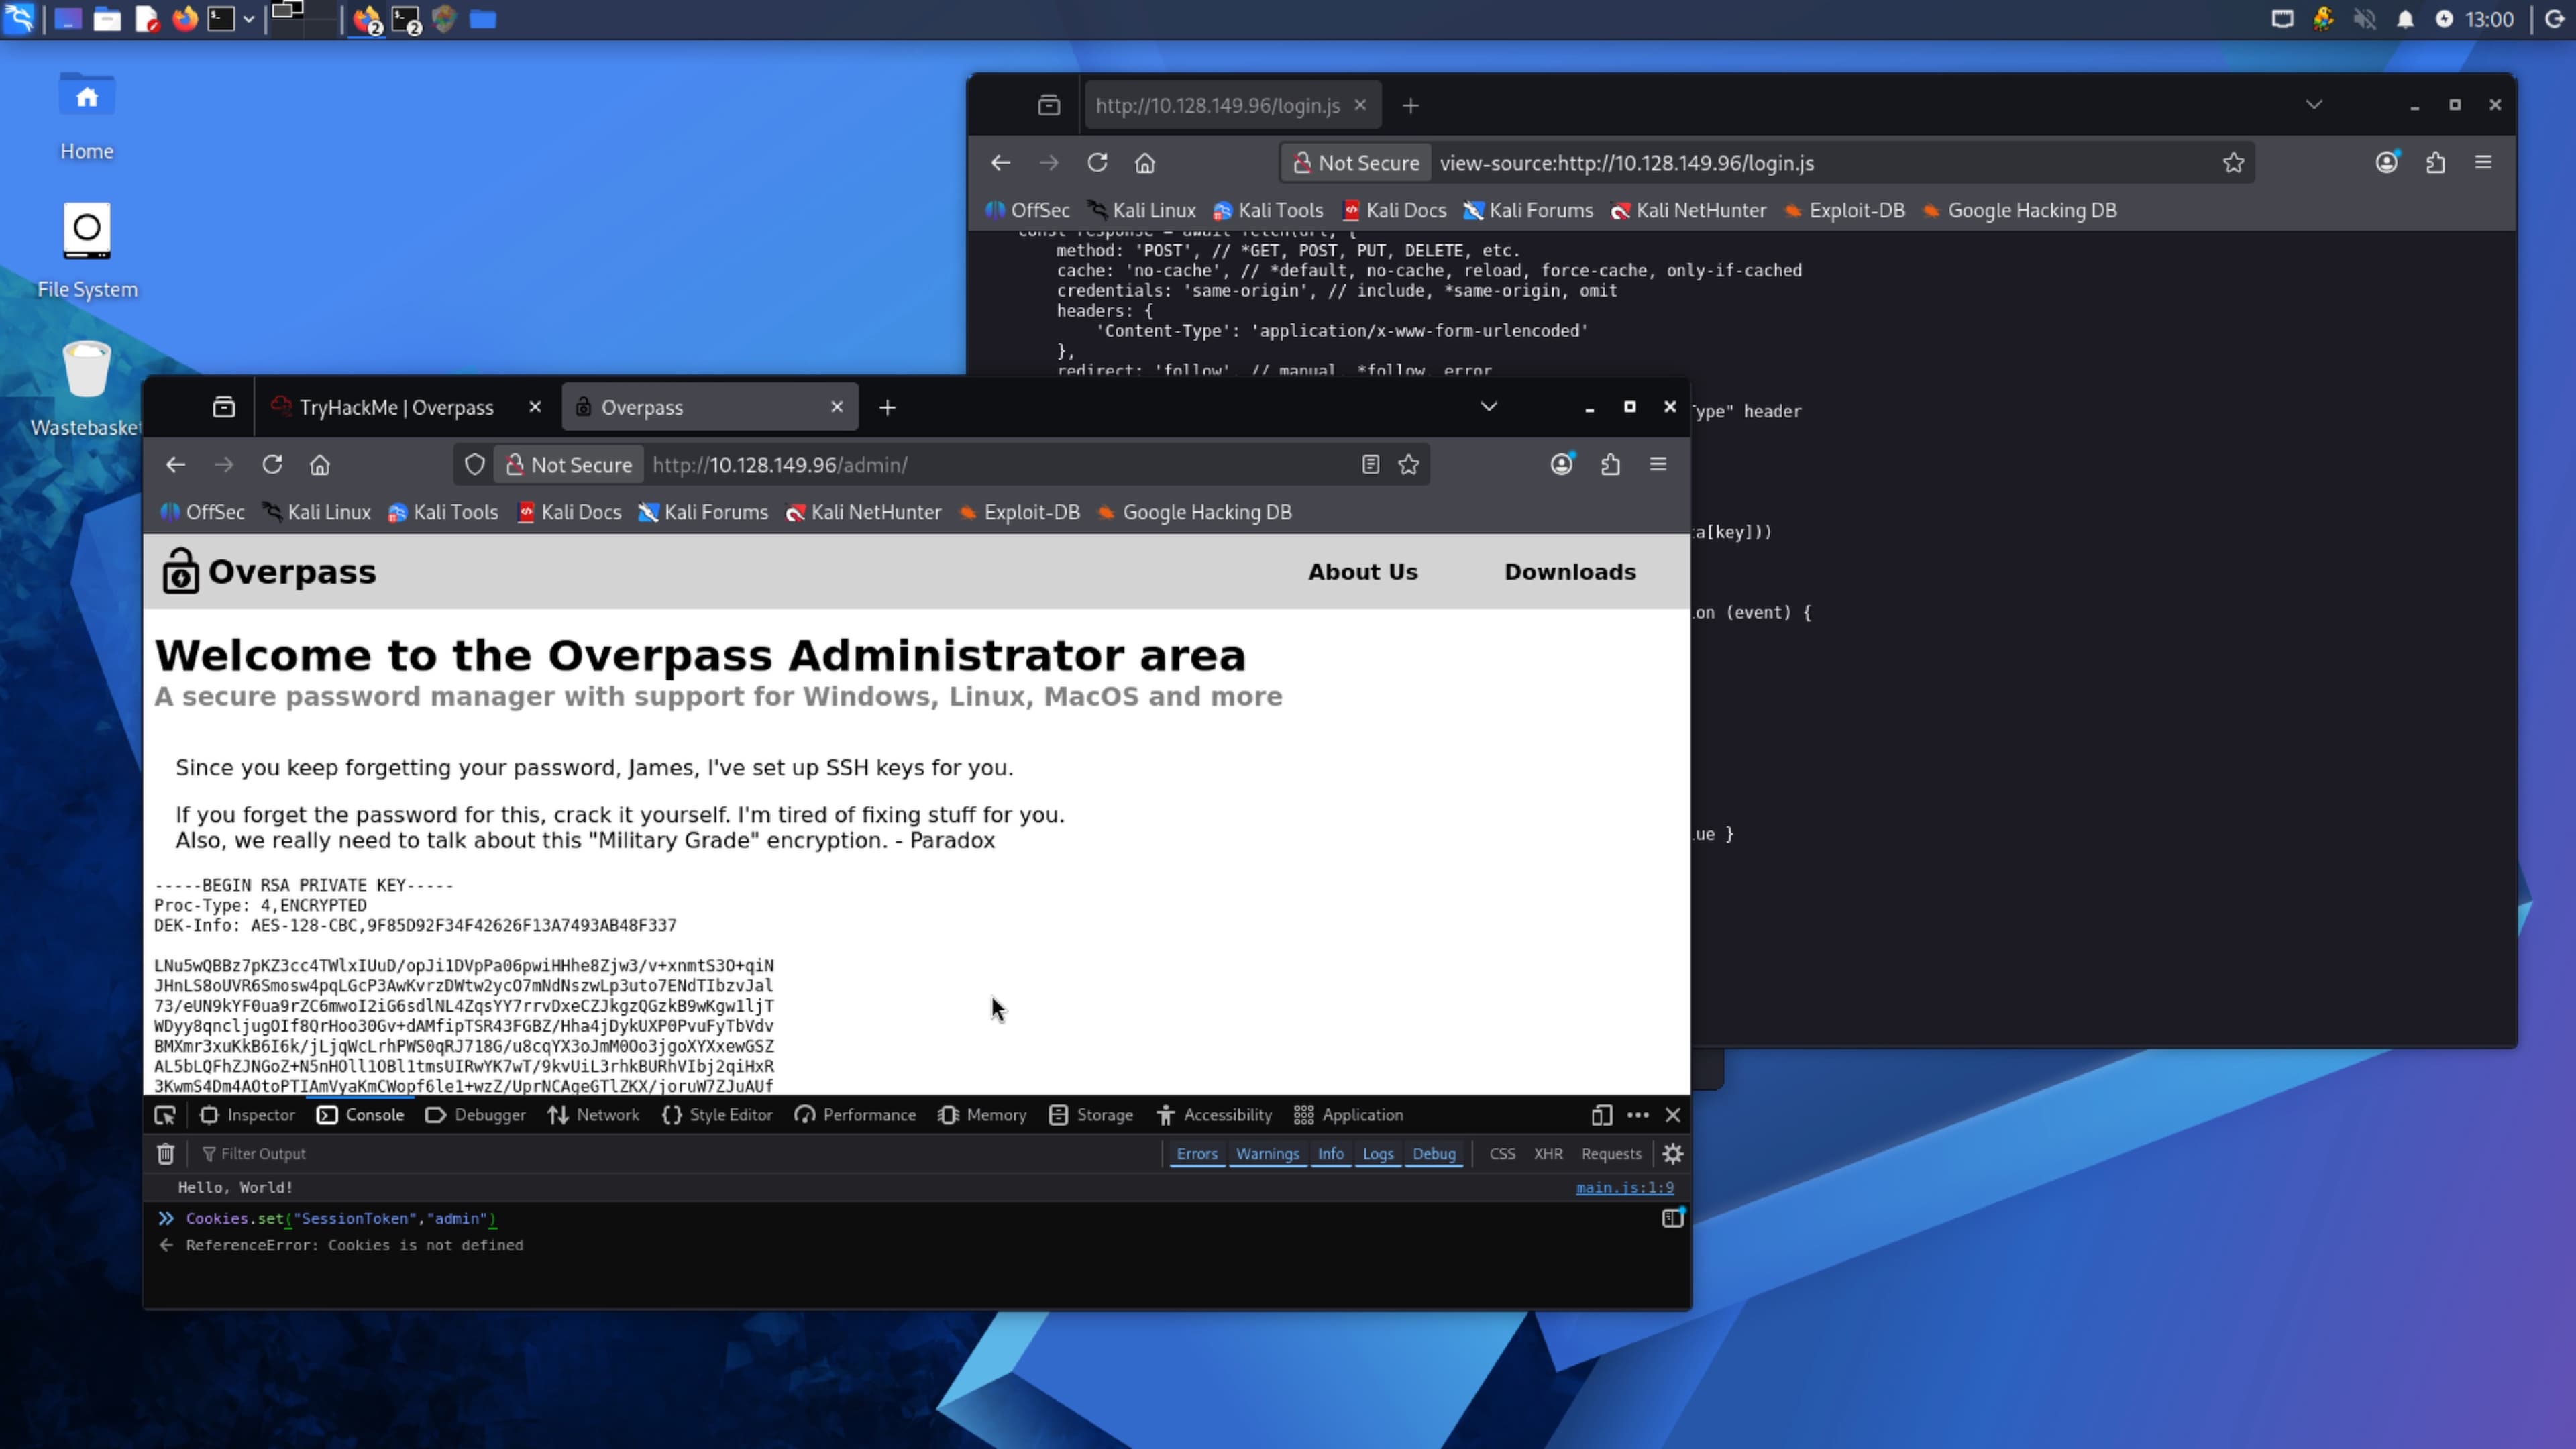
Task: Open the Inspector DevTools tab
Action: [247, 1115]
